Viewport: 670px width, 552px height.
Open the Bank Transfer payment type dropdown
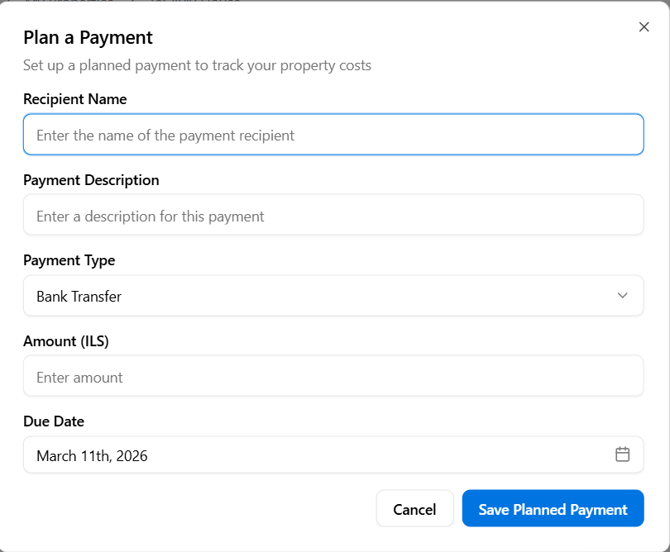point(333,296)
